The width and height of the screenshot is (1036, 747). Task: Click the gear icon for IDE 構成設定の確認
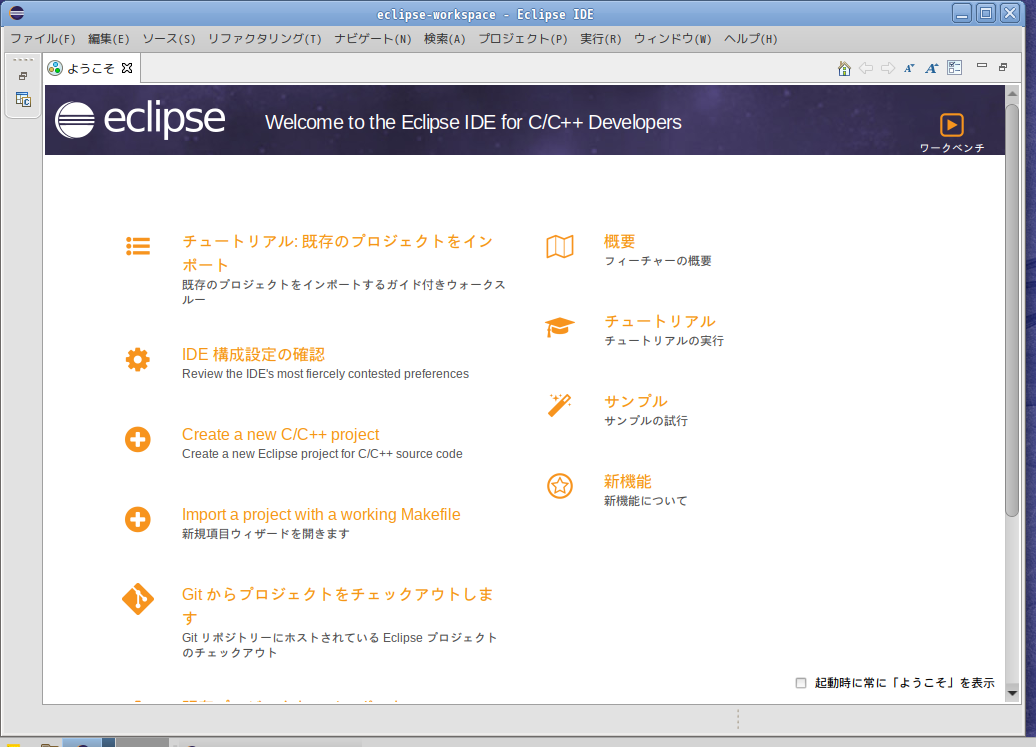[138, 360]
